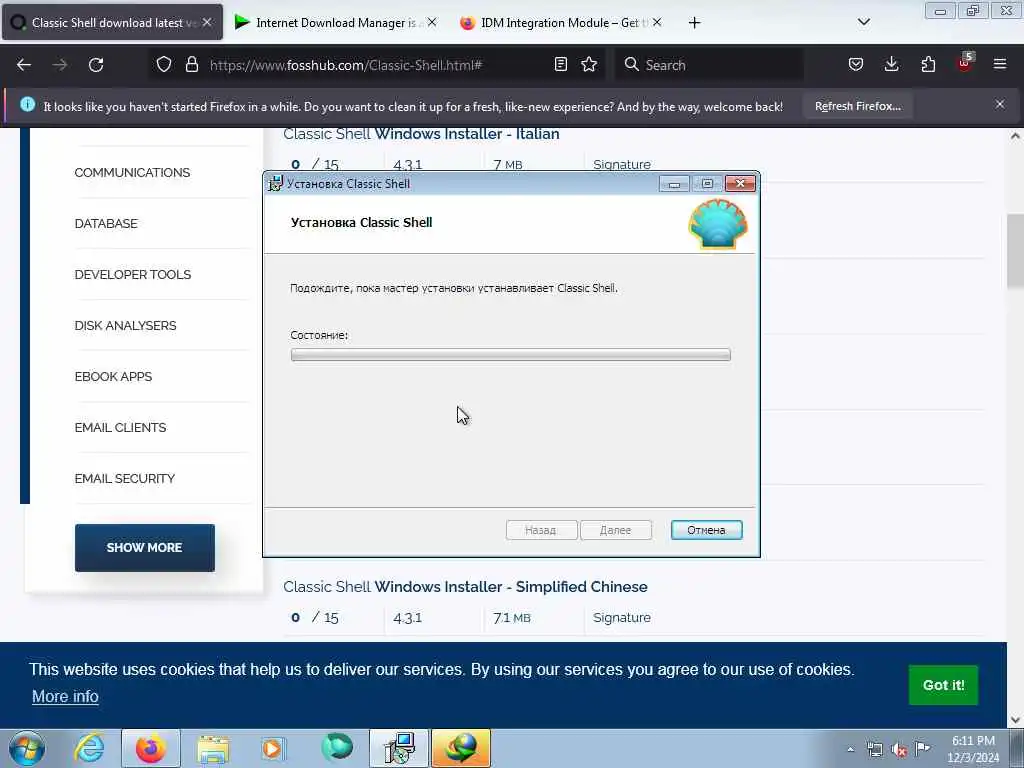Open the DISK ANALYSERS category
This screenshot has width=1024, height=768.
pos(125,325)
